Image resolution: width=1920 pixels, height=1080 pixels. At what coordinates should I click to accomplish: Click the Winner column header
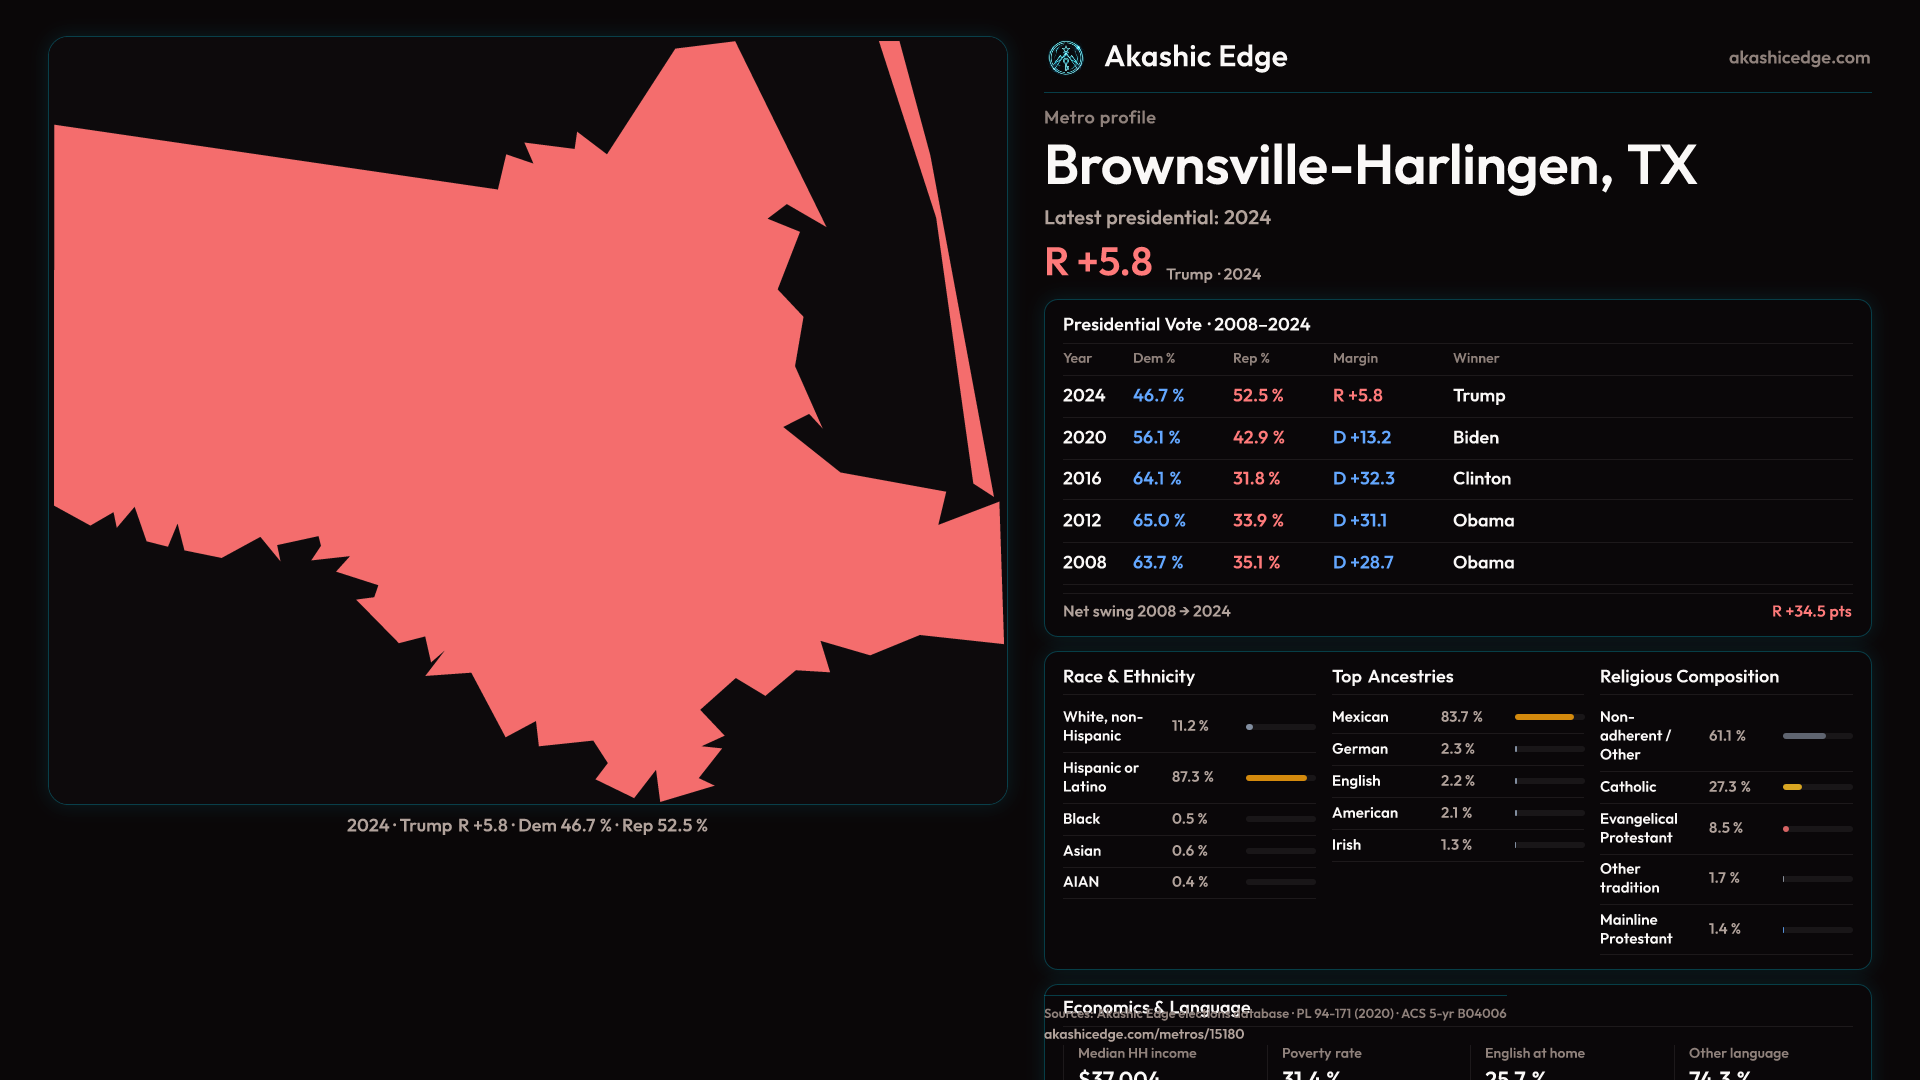pyautogui.click(x=1475, y=358)
